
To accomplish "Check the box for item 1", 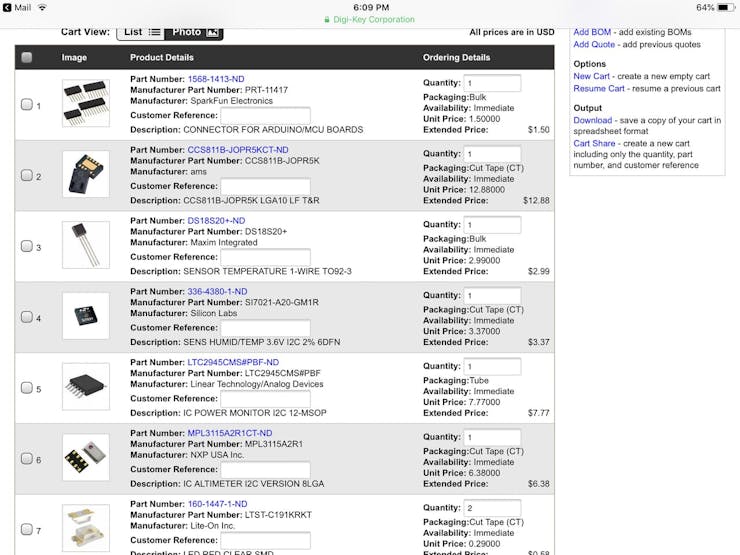I will [27, 104].
